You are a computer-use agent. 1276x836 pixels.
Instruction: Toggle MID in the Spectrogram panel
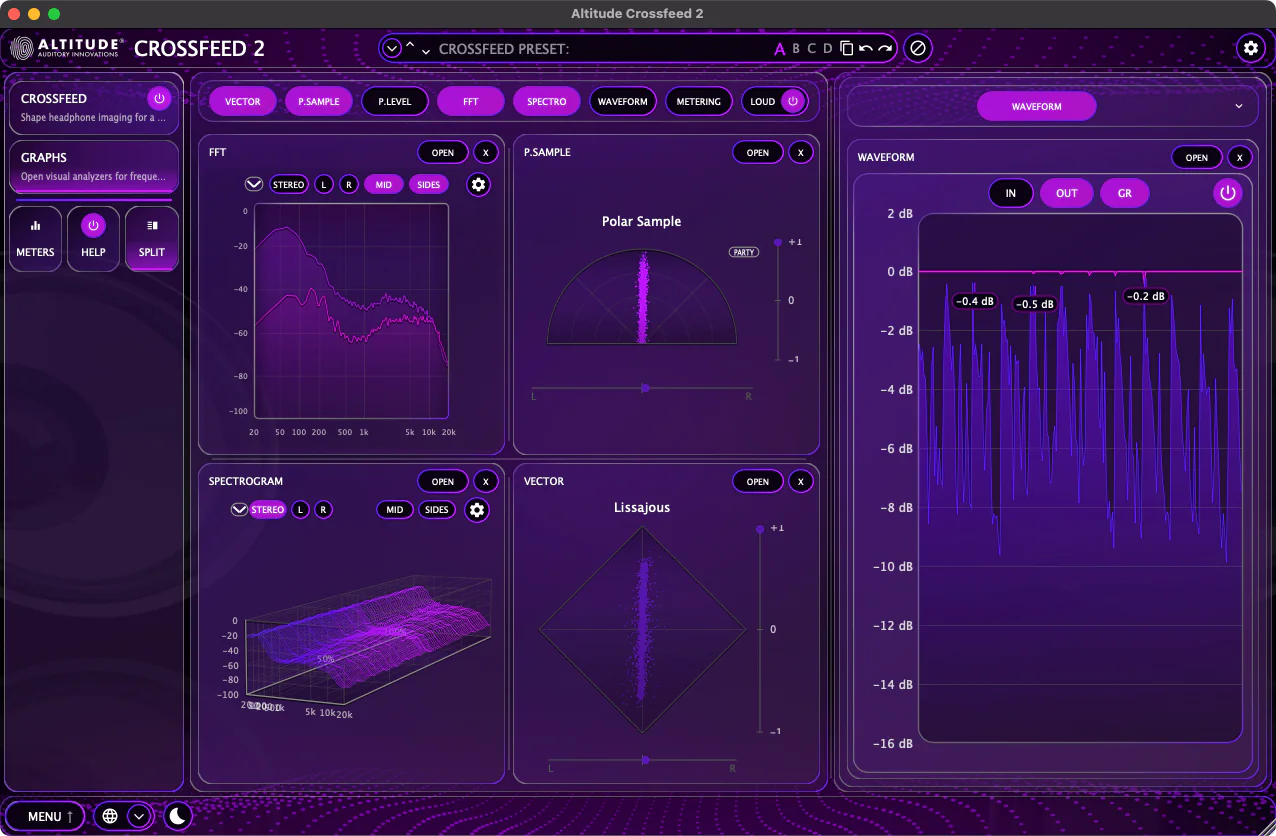(x=395, y=510)
